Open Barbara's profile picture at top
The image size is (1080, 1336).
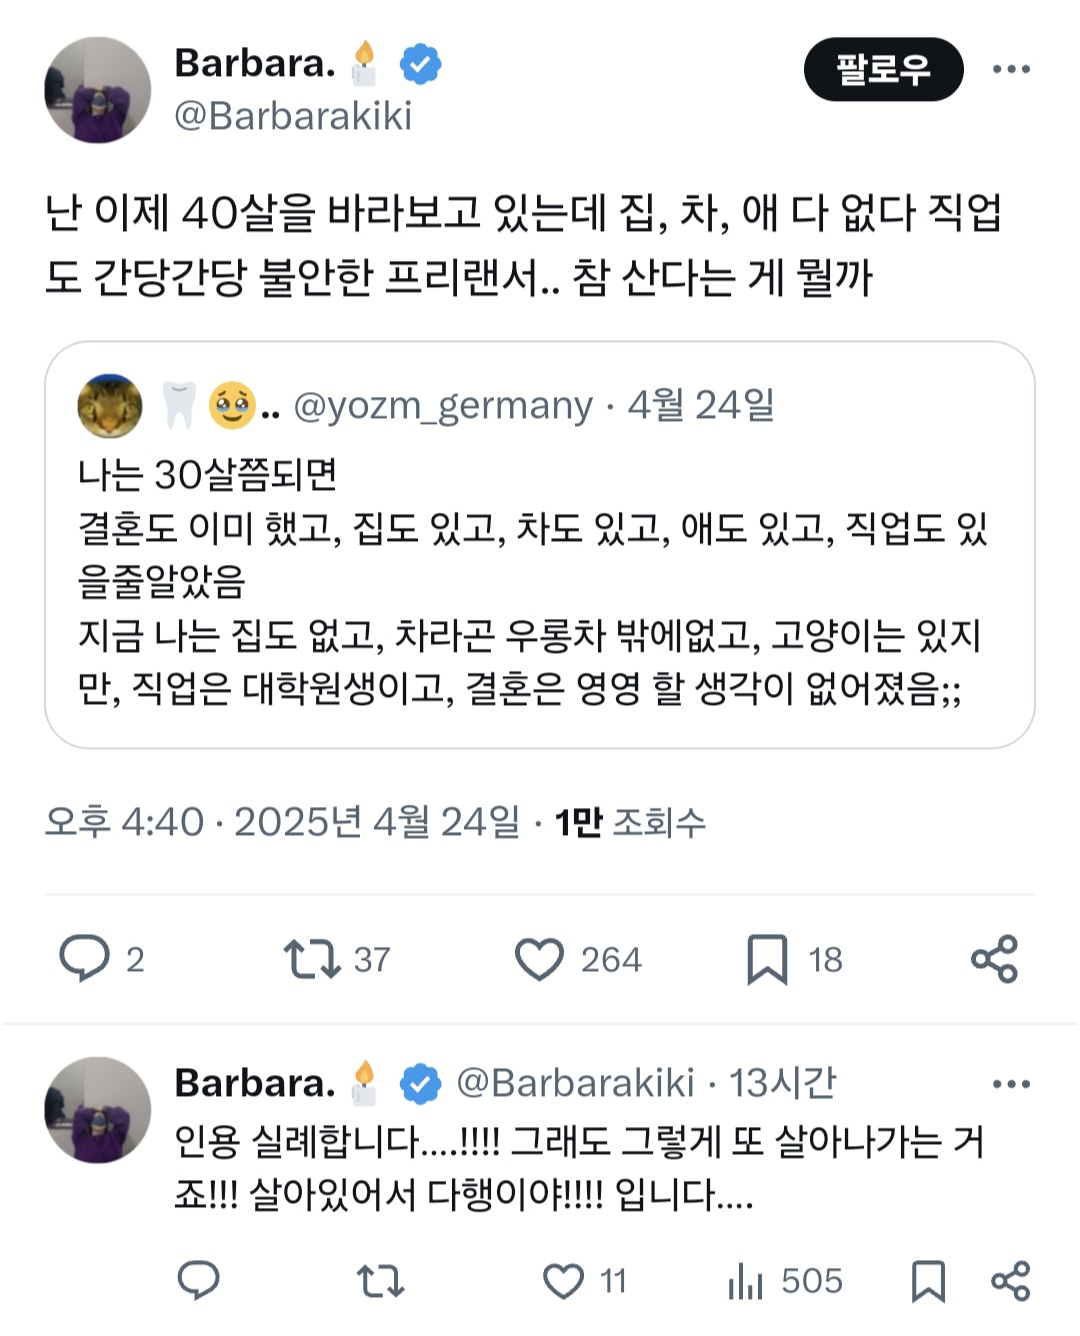click(x=98, y=90)
